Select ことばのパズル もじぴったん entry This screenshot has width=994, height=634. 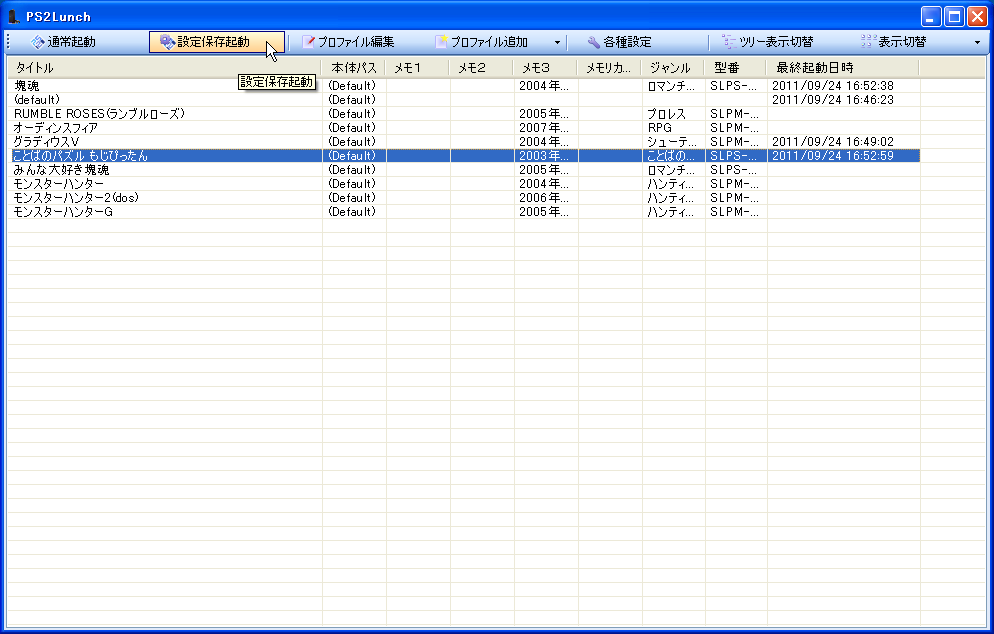[81, 155]
